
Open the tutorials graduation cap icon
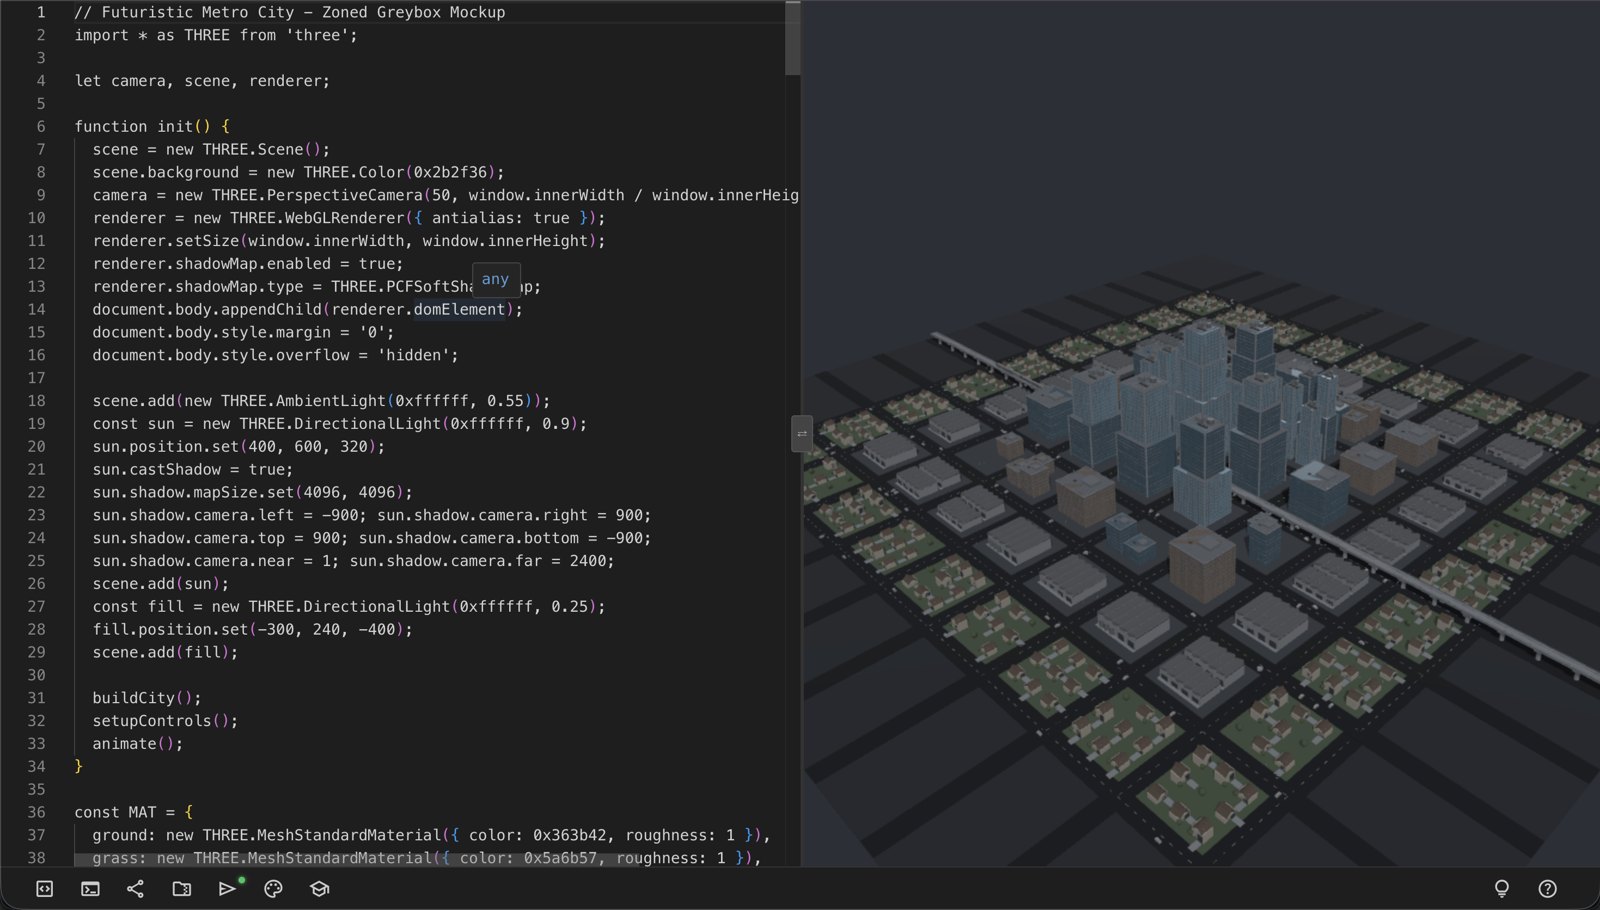tap(319, 888)
